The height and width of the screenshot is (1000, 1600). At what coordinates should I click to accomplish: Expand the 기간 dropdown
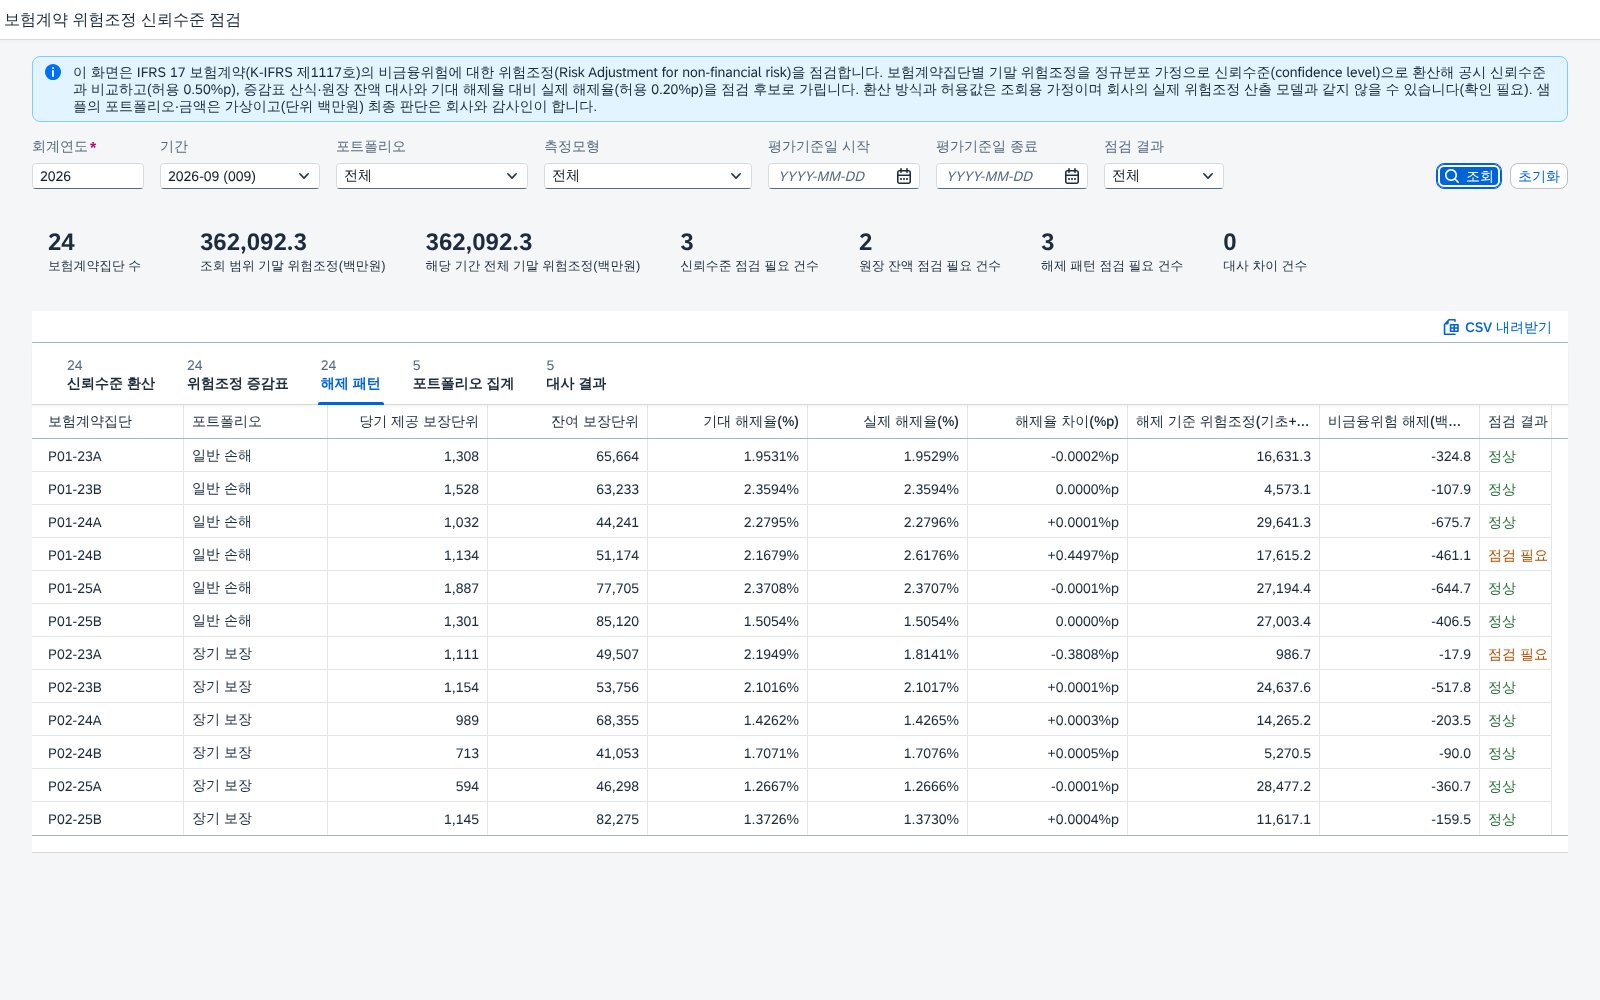click(x=304, y=176)
